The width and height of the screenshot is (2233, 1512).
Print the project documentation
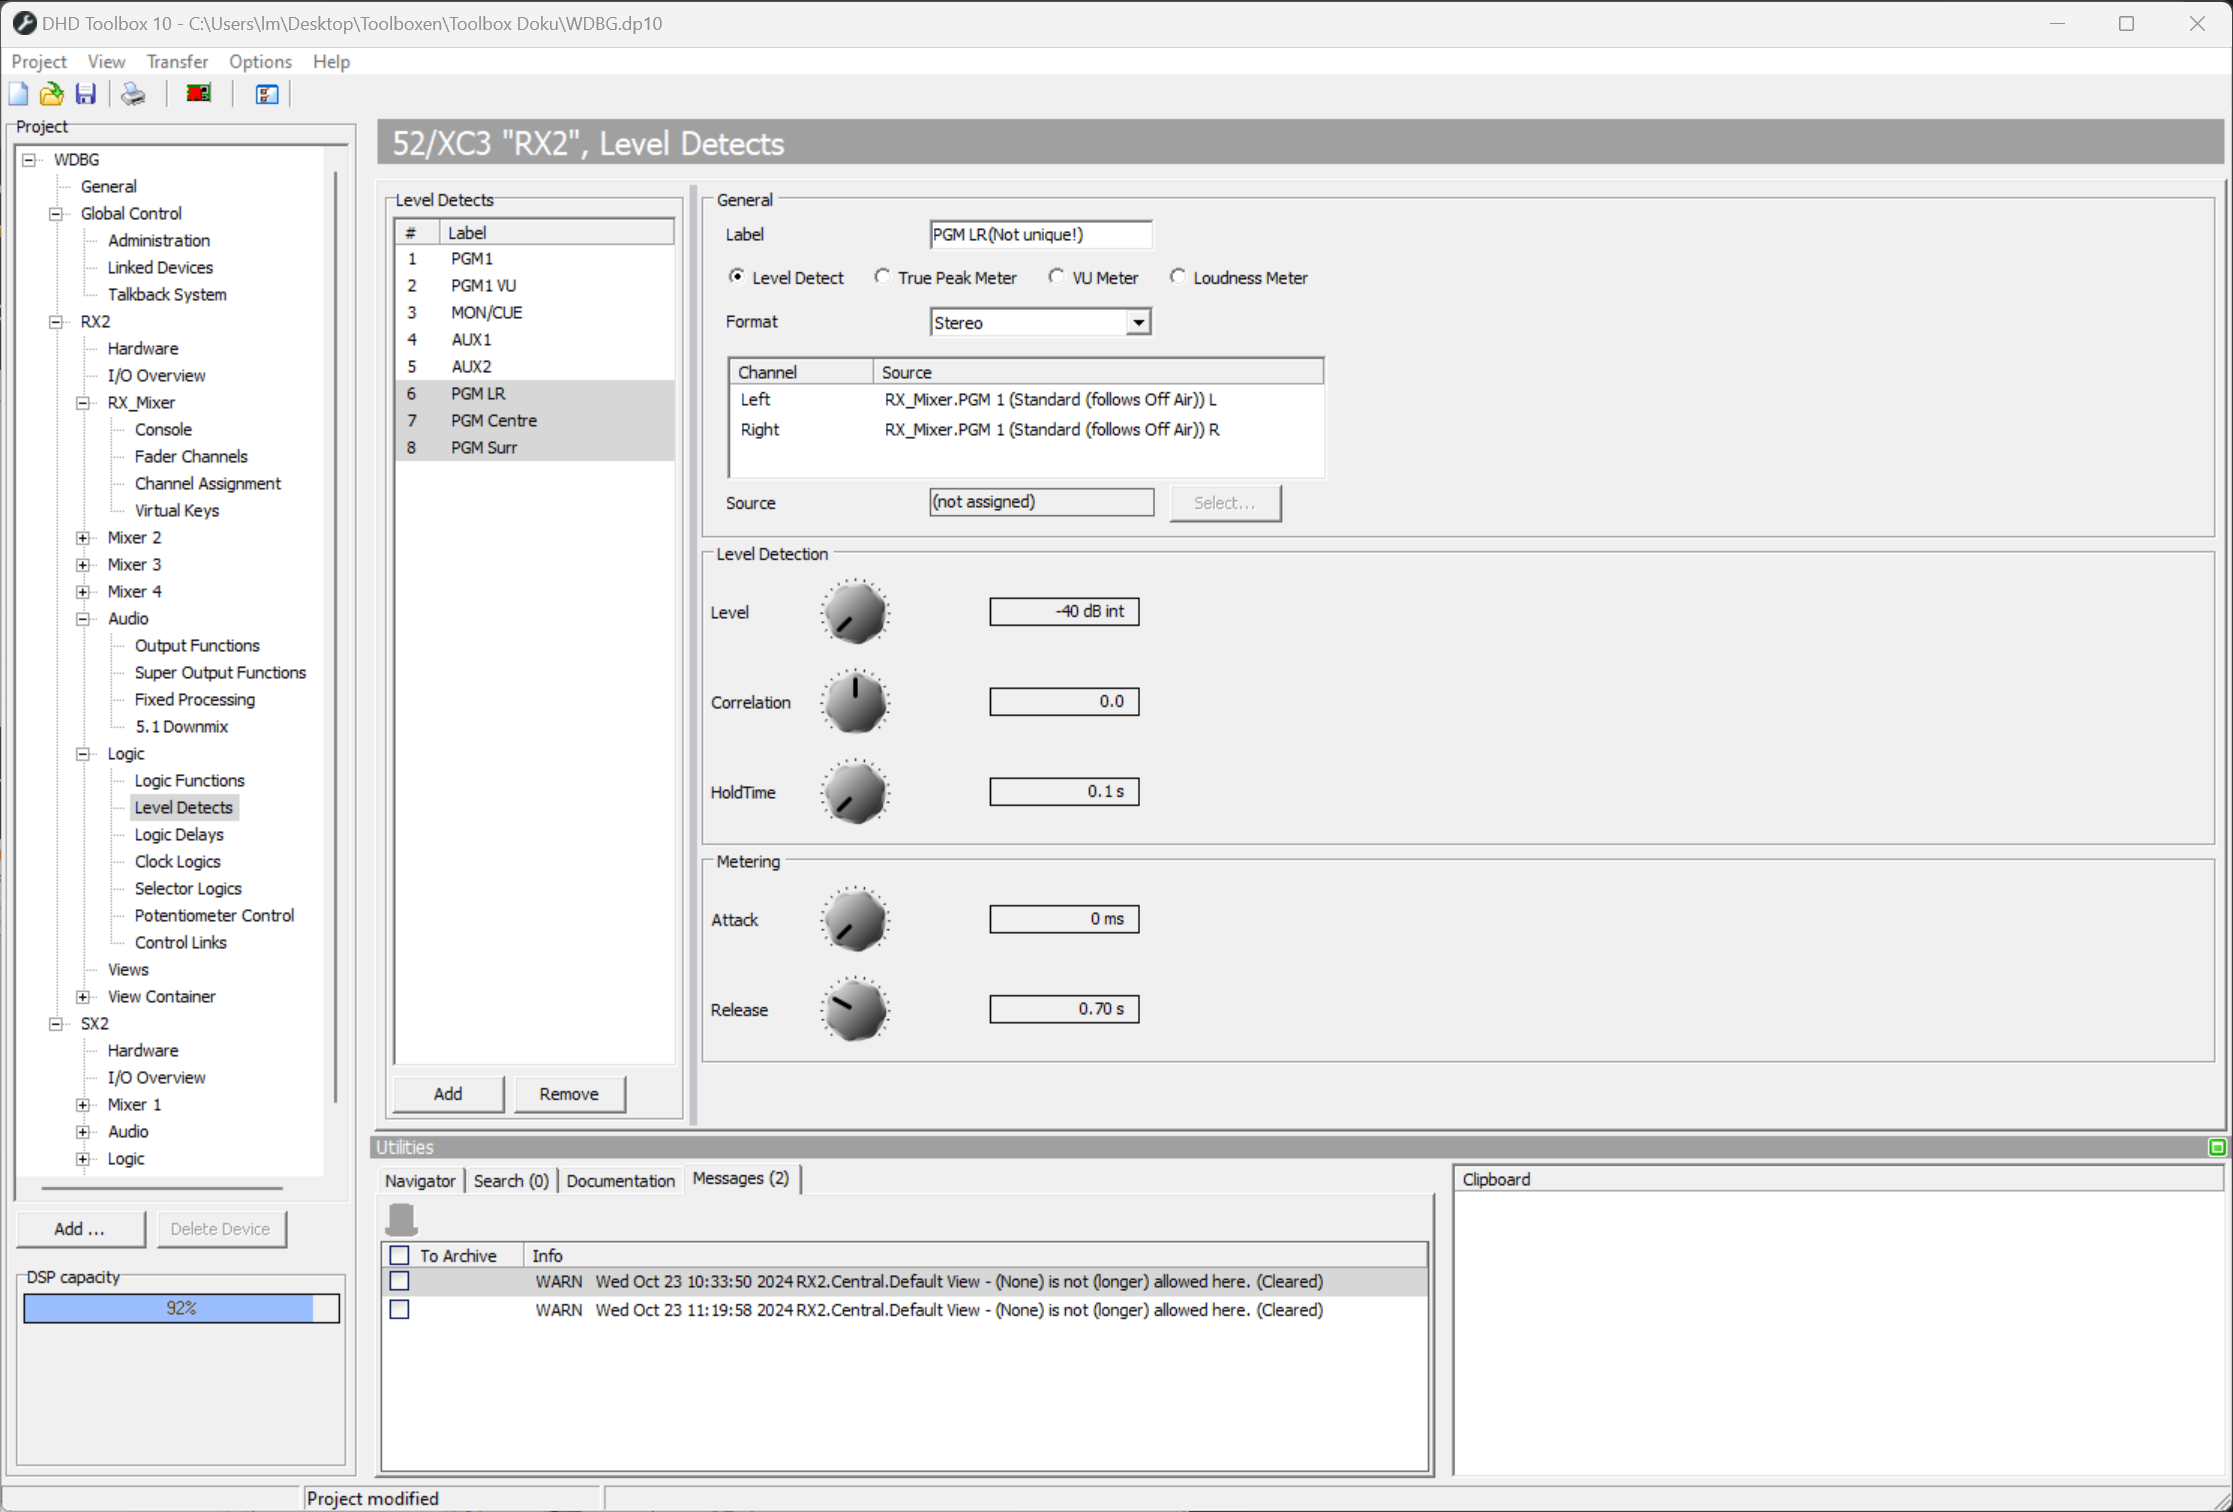(x=132, y=93)
